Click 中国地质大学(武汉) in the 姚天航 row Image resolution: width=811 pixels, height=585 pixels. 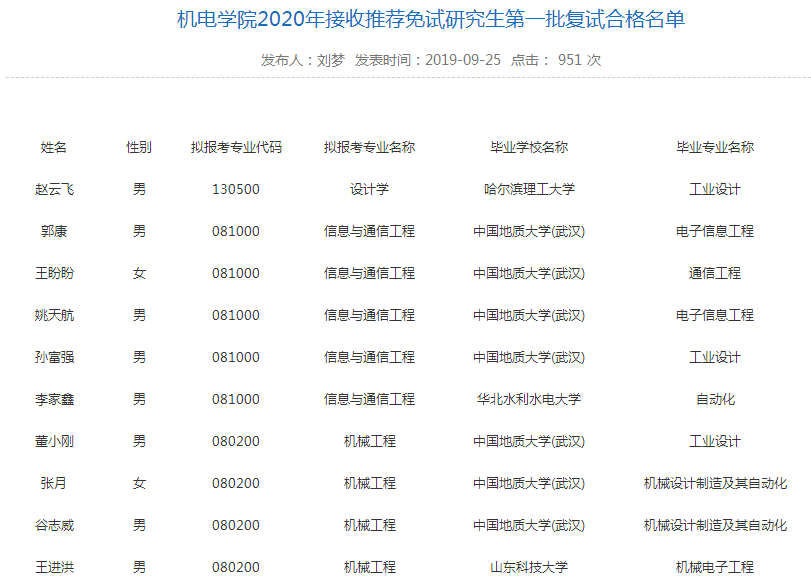[x=529, y=315]
